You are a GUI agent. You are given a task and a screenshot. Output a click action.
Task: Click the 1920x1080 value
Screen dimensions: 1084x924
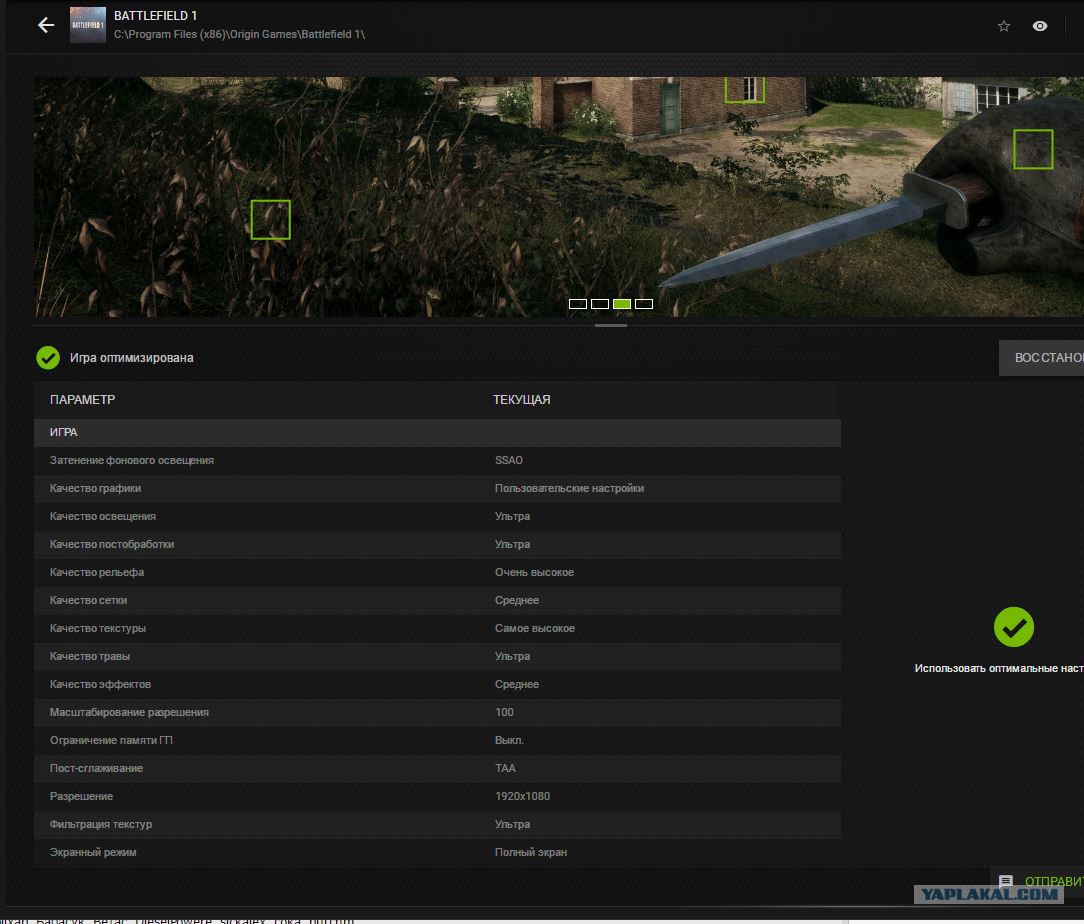coord(523,796)
